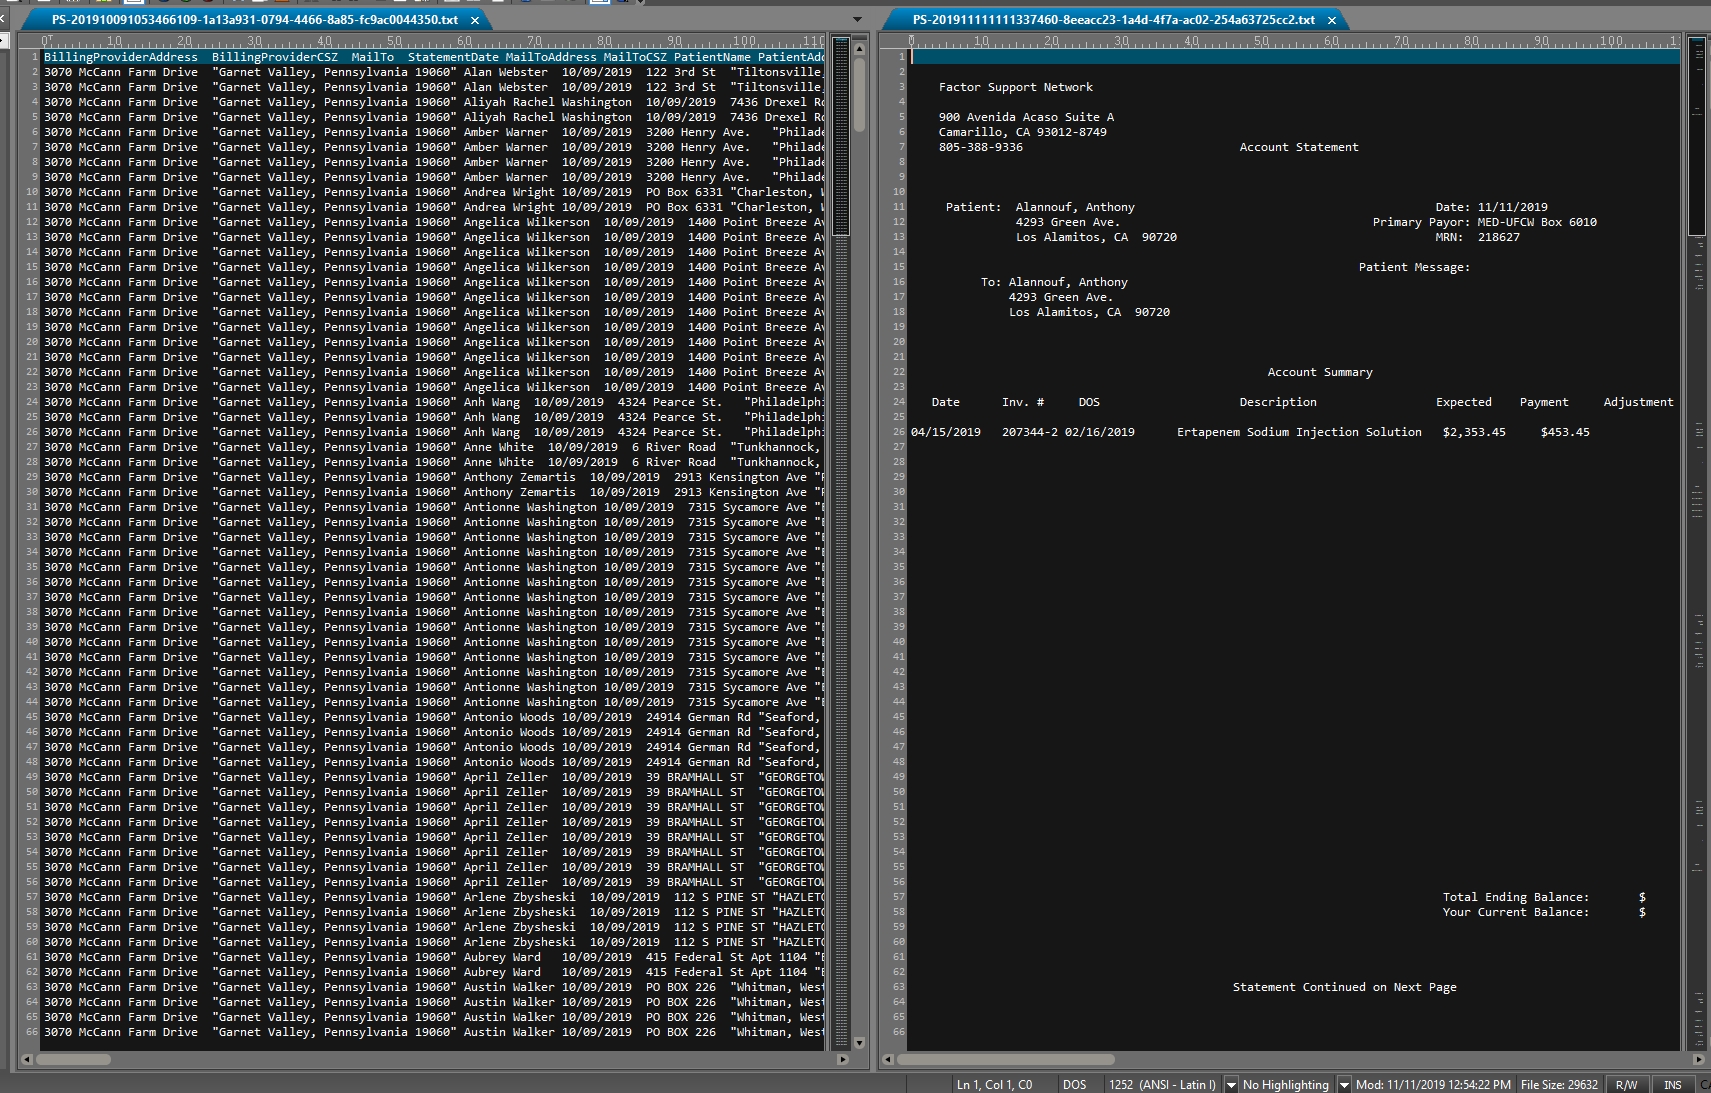This screenshot has height=1093, width=1711.
Task: Click 'Factor Support Network' text in right pane
Action: tap(1015, 87)
